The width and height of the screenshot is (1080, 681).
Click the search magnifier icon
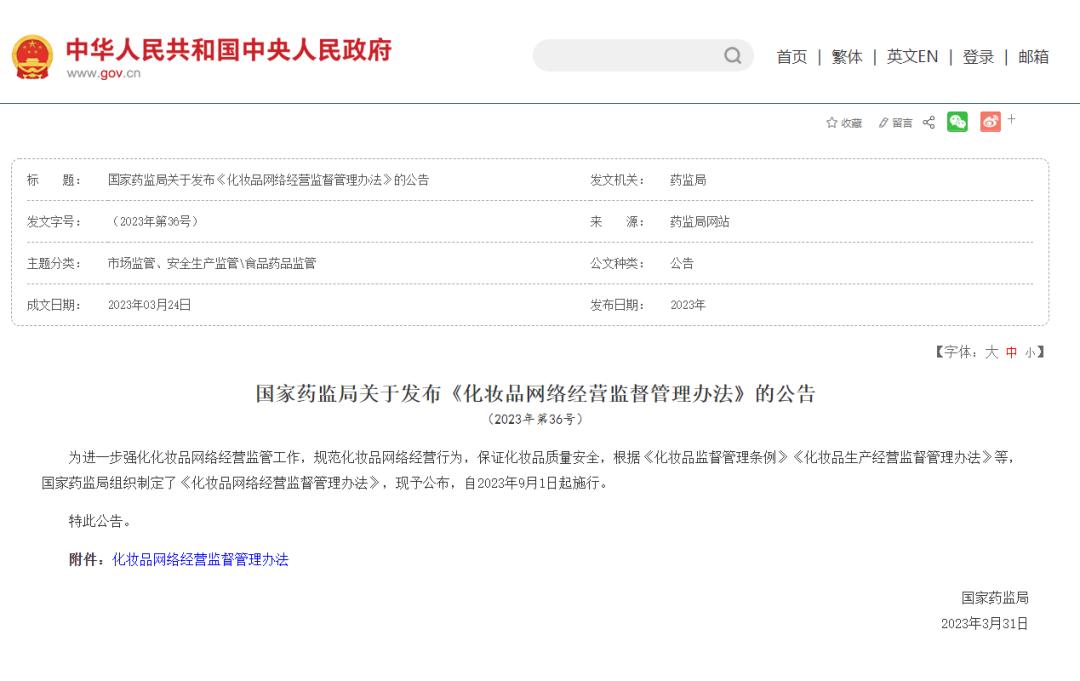point(733,56)
